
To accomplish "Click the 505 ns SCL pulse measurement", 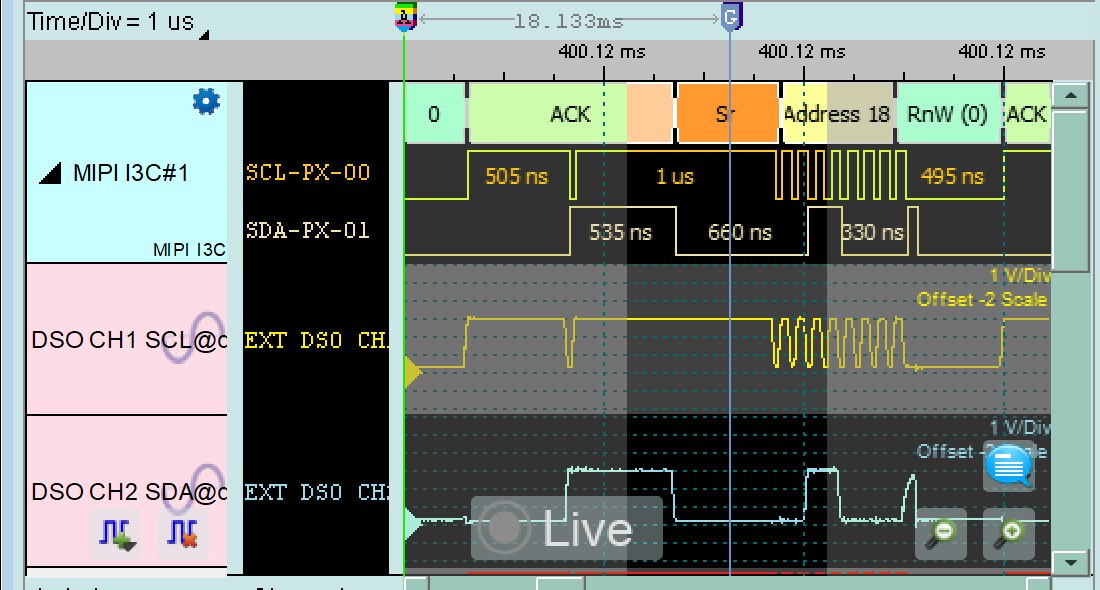I will [516, 176].
